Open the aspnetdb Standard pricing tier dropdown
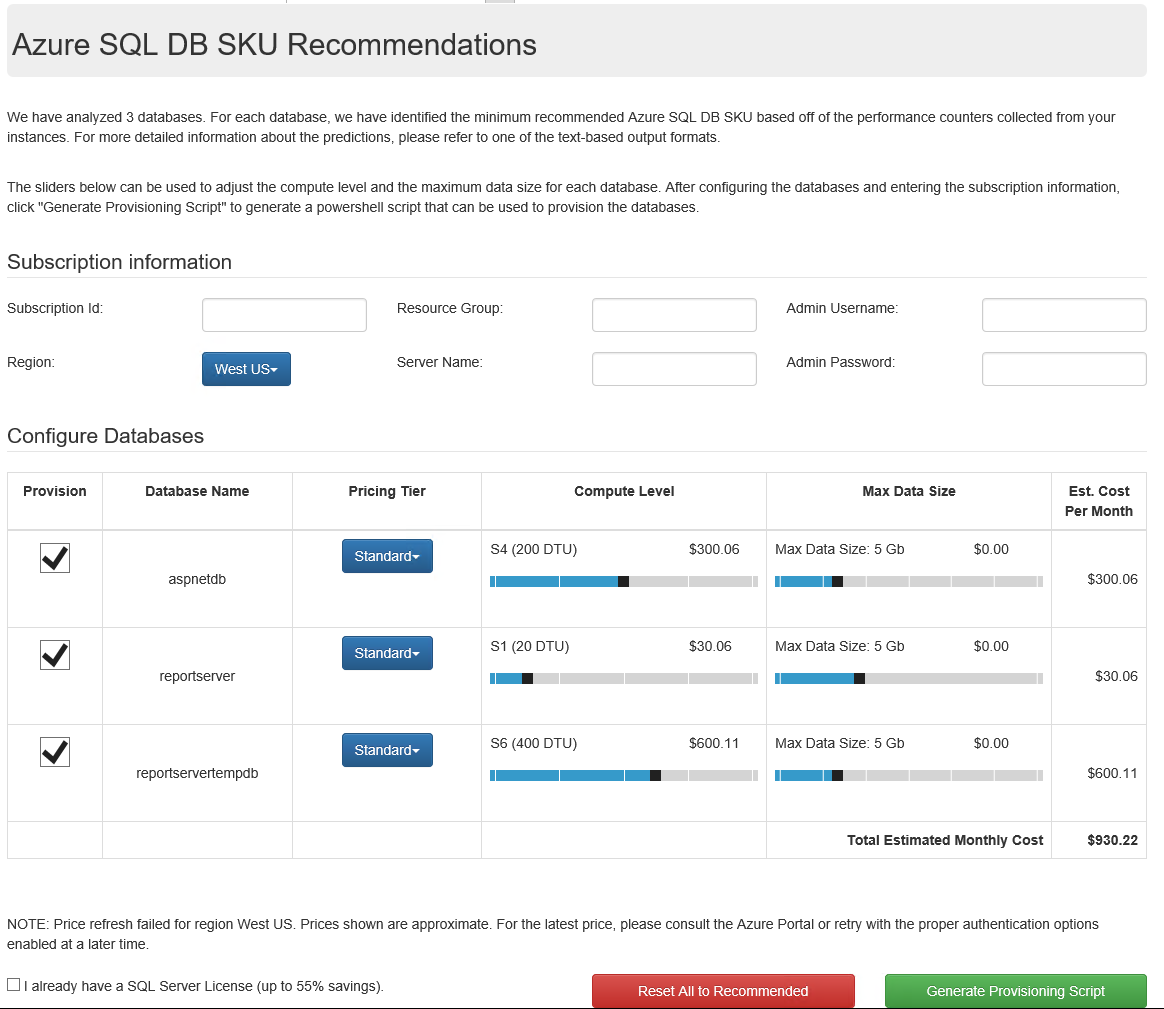The width and height of the screenshot is (1164, 1009). (x=387, y=556)
